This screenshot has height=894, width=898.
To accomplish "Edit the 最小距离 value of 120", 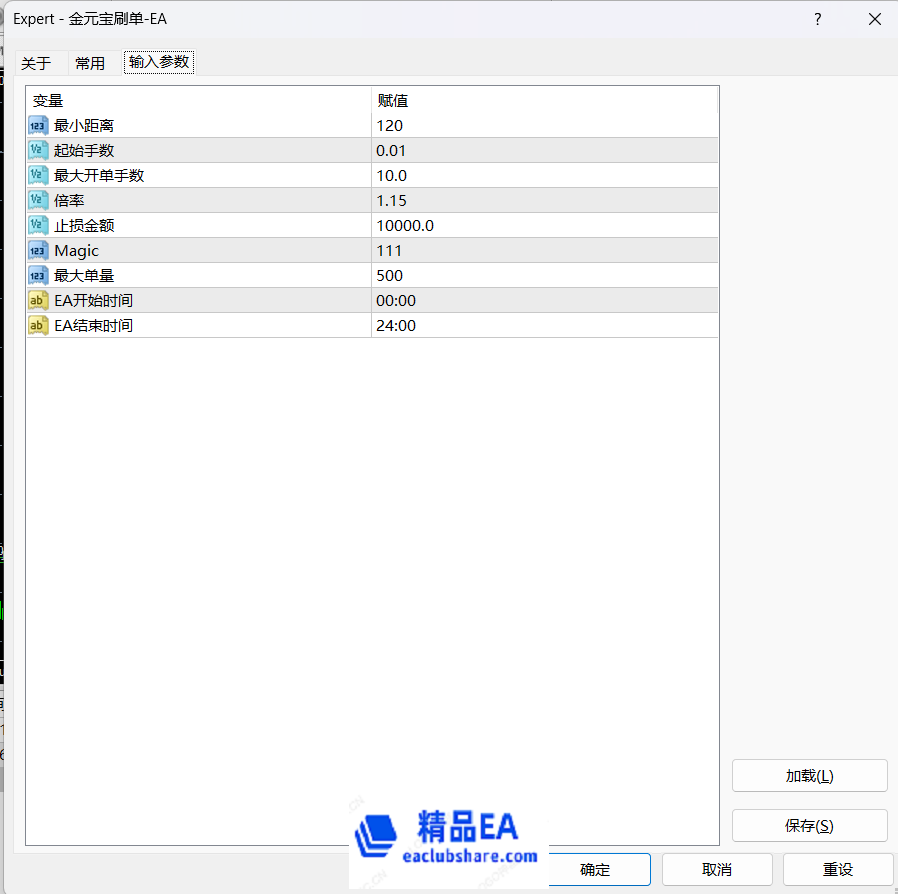I will tap(450, 125).
